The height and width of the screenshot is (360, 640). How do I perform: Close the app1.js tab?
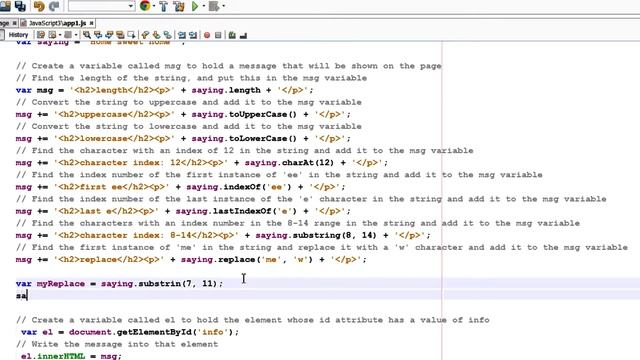coord(91,23)
